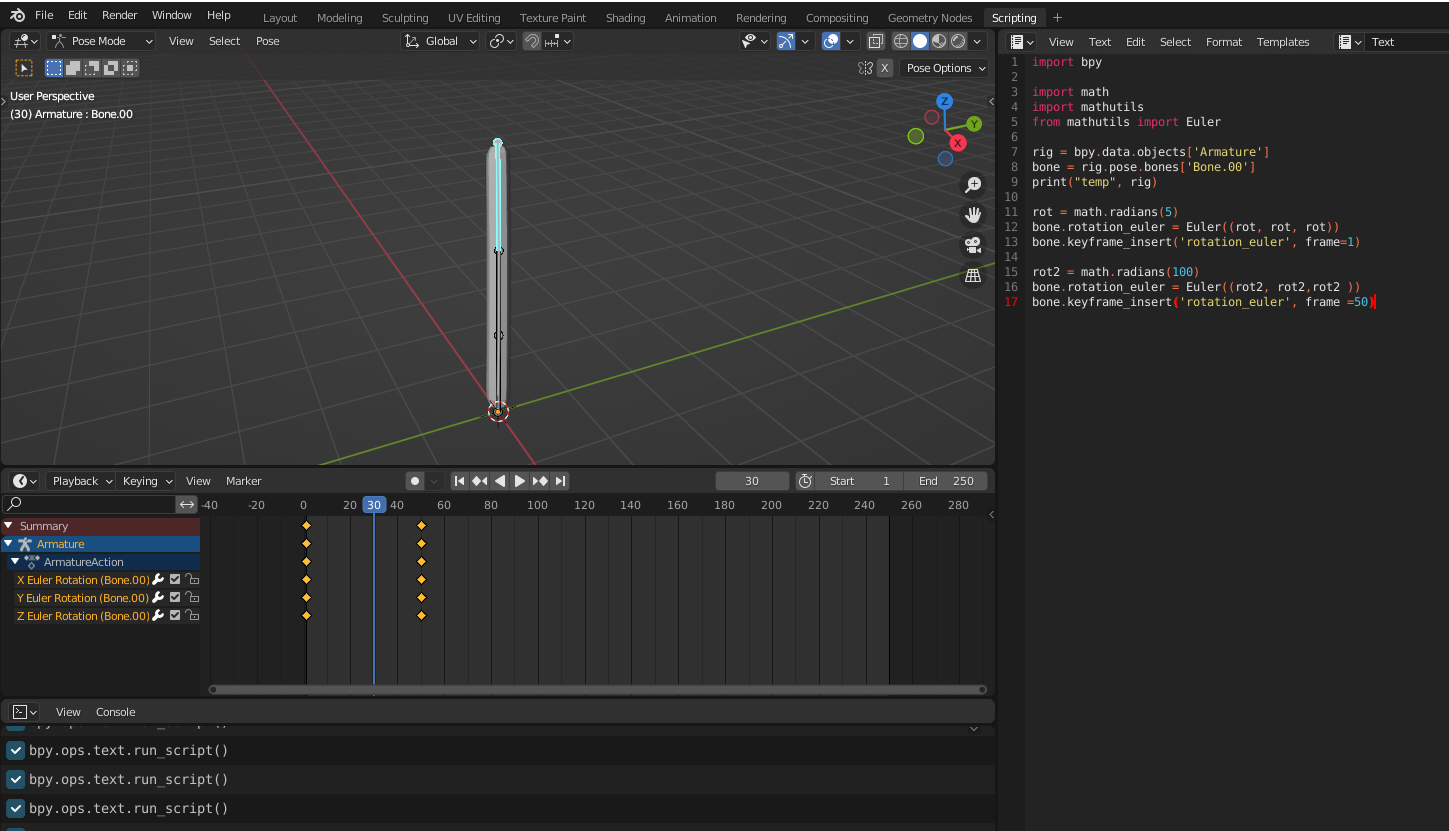This screenshot has height=831, width=1449.
Task: Toggle viewport overlays display
Action: click(831, 41)
